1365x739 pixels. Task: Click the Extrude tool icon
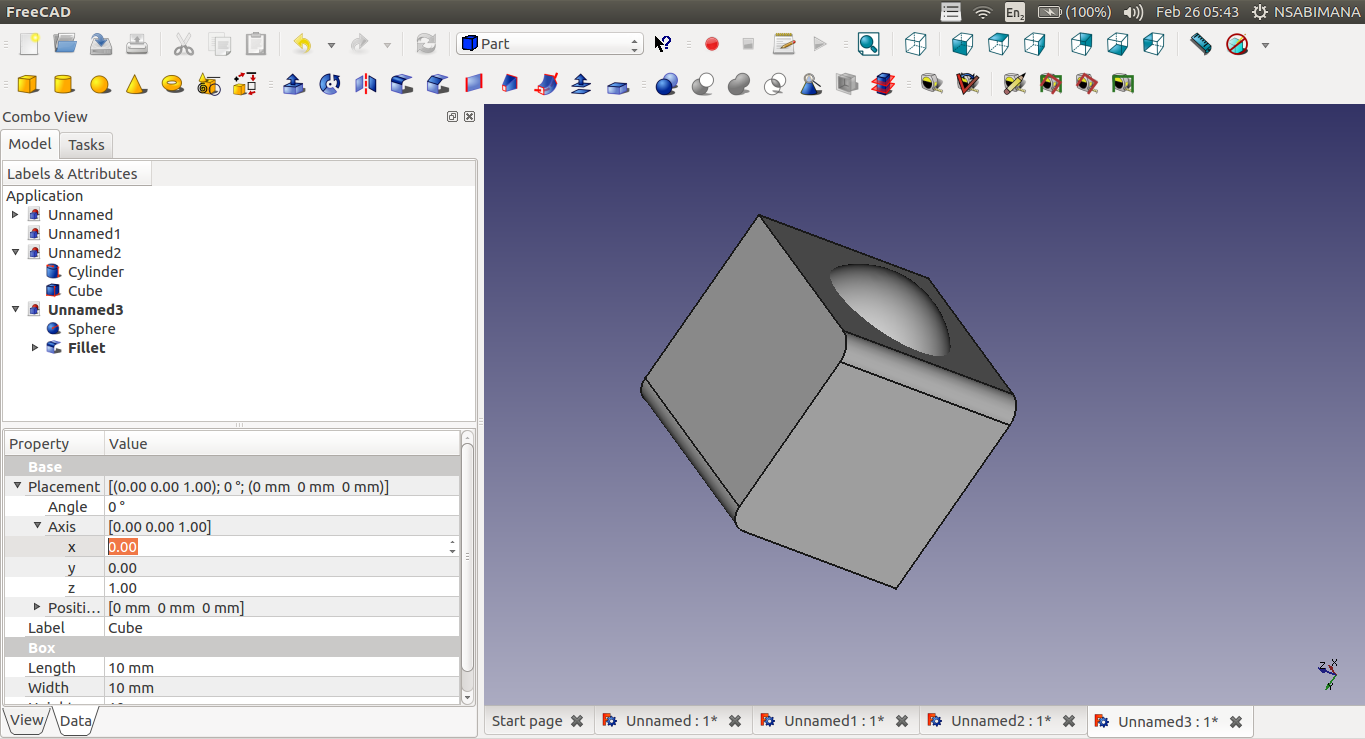[x=294, y=84]
